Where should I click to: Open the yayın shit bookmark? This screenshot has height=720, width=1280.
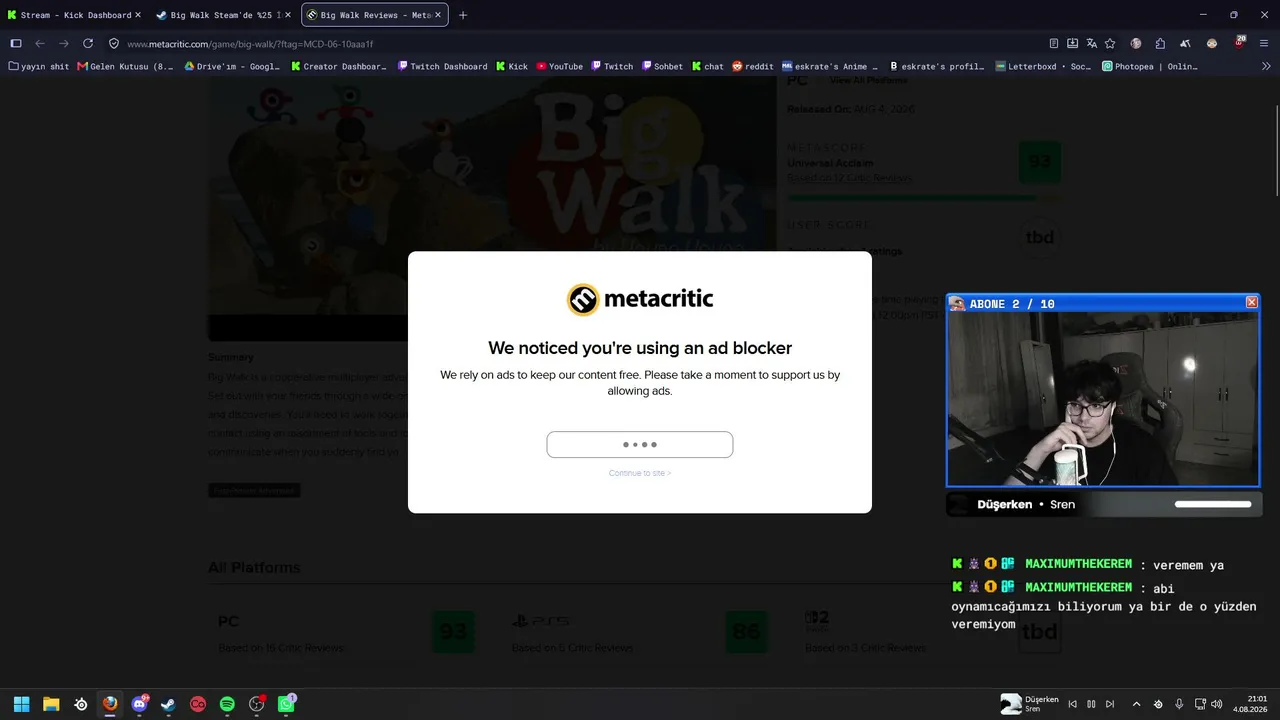coord(39,67)
